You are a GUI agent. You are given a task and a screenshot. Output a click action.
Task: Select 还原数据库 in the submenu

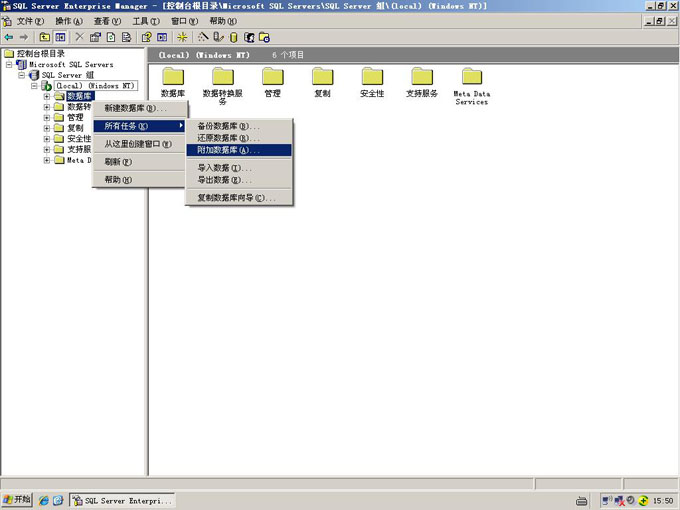tap(239, 138)
